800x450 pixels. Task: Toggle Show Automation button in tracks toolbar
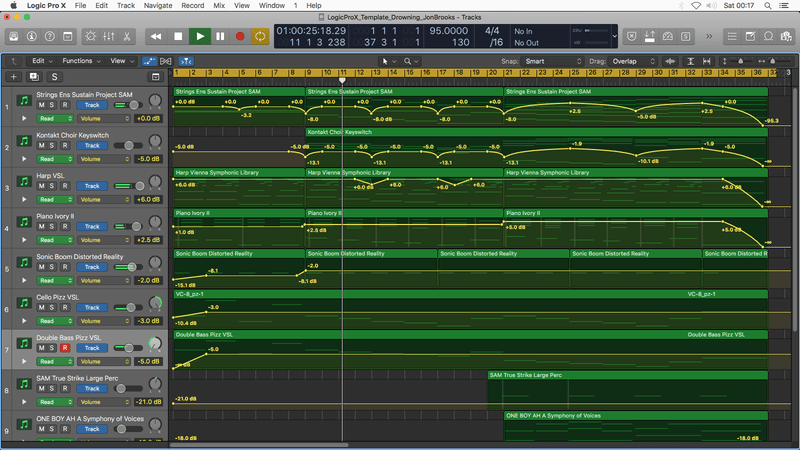149,61
